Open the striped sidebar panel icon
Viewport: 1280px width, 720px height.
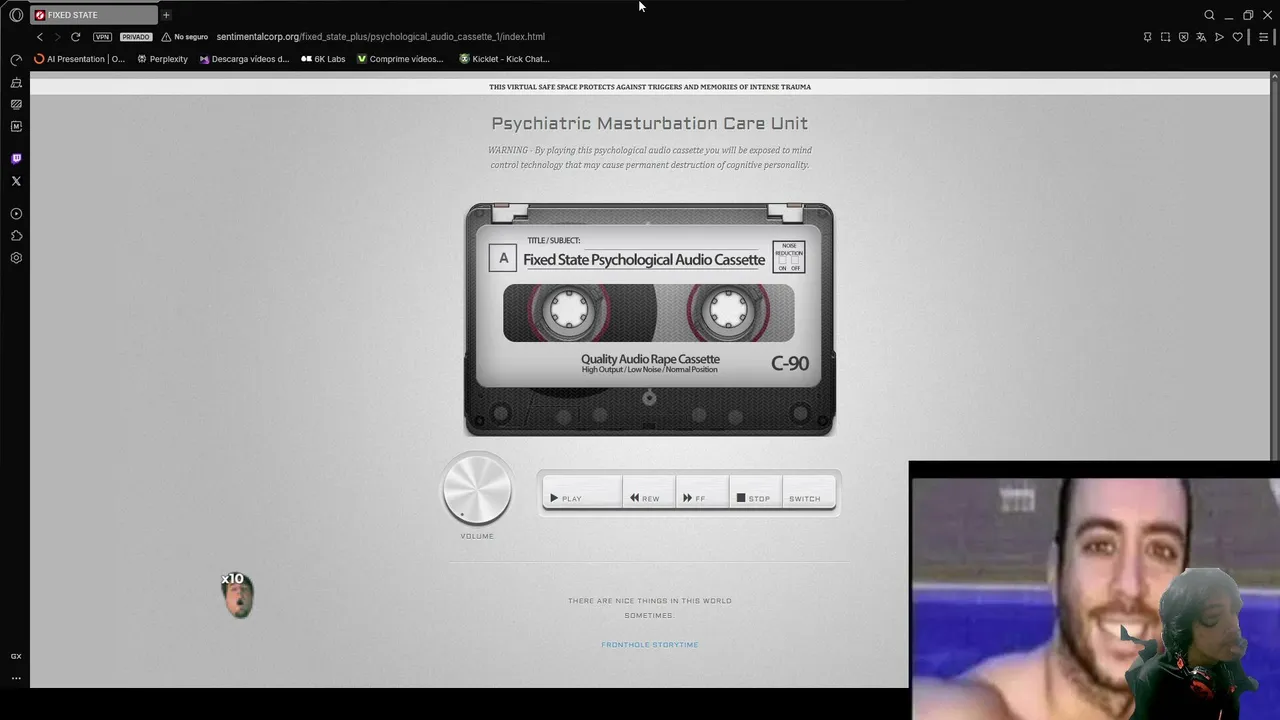click(x=16, y=104)
